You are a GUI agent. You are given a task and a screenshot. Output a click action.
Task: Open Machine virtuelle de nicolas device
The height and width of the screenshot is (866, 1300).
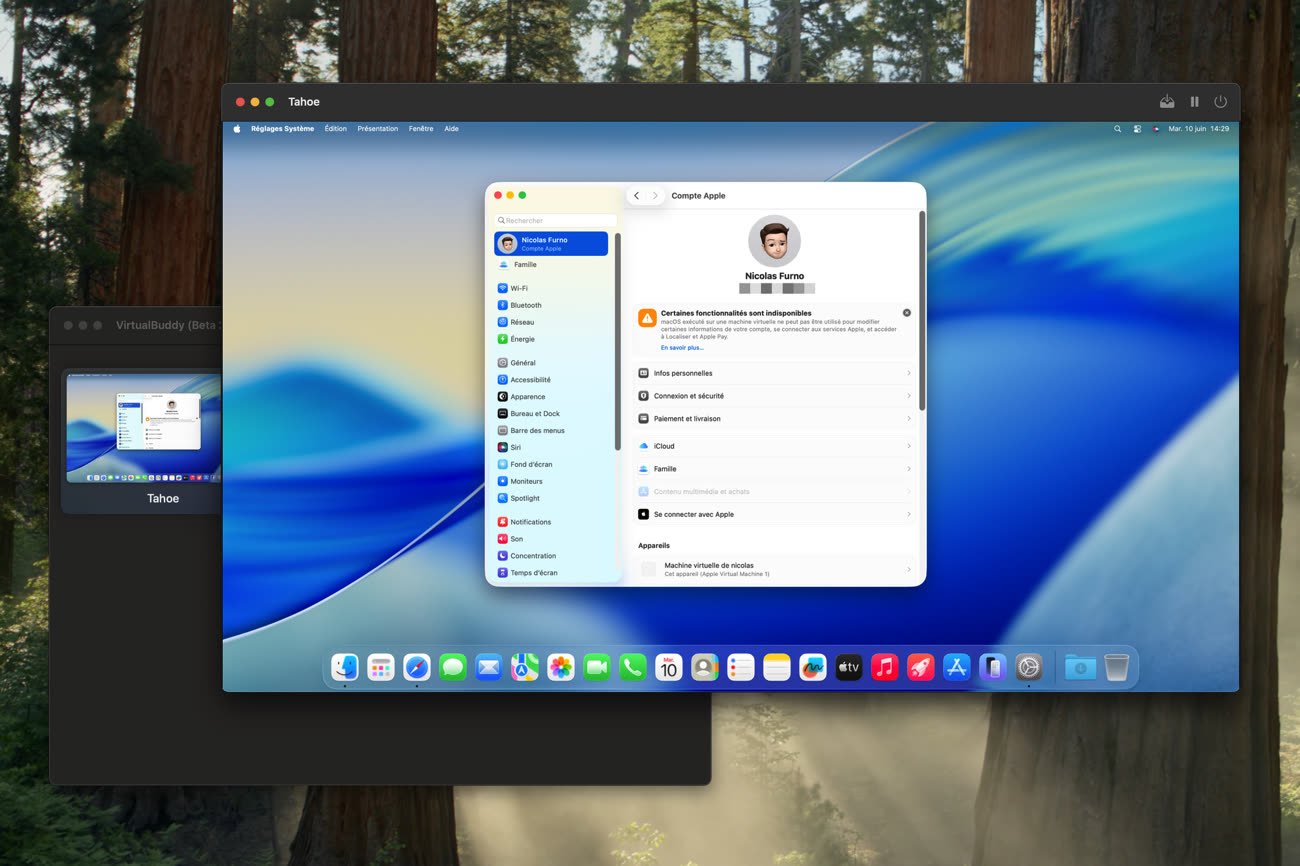[x=775, y=569]
